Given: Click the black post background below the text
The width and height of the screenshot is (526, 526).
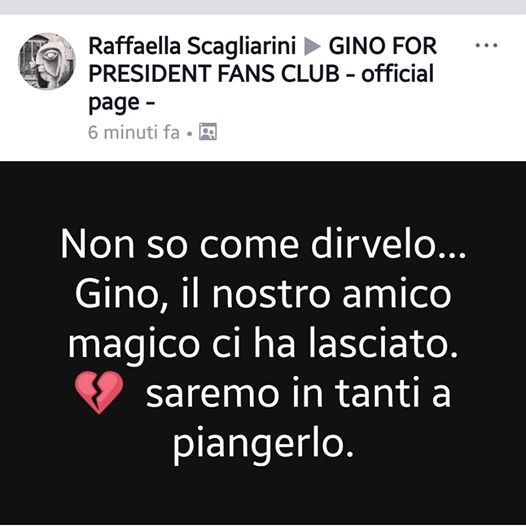Looking at the screenshot, I should coord(263,496).
